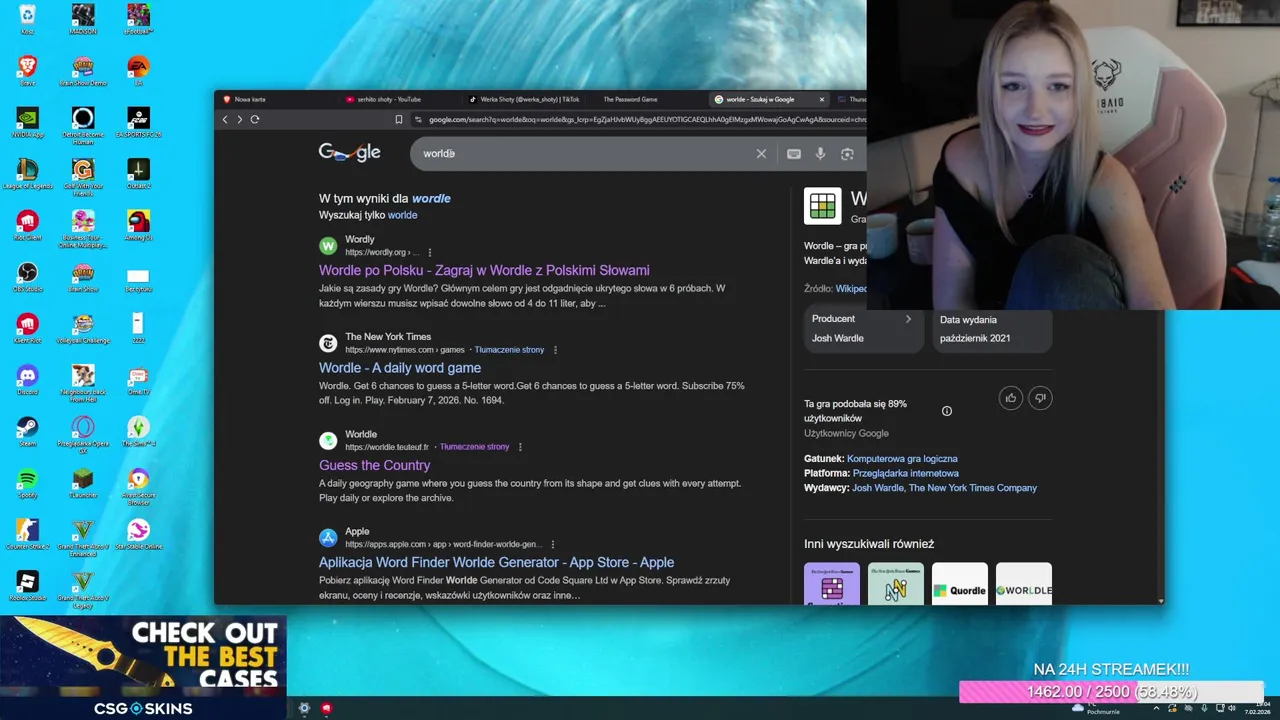Go back using the browser back arrow

click(x=225, y=119)
